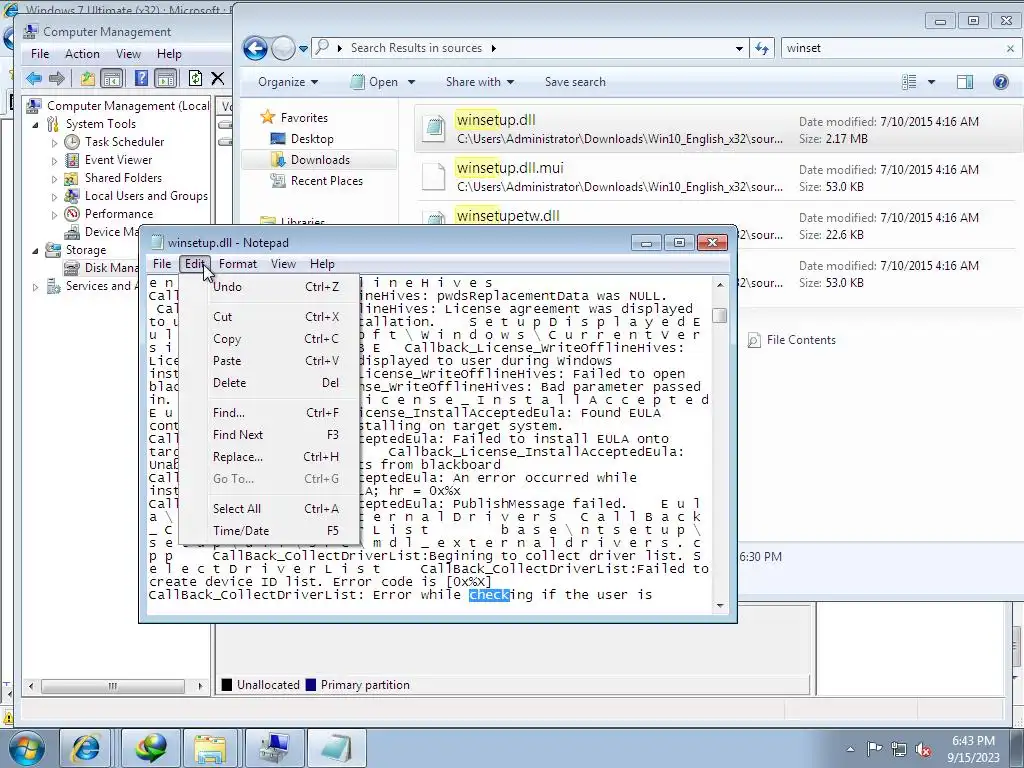Click the change view icon in Explorer
The width and height of the screenshot is (1024, 768).
pyautogui.click(x=908, y=82)
